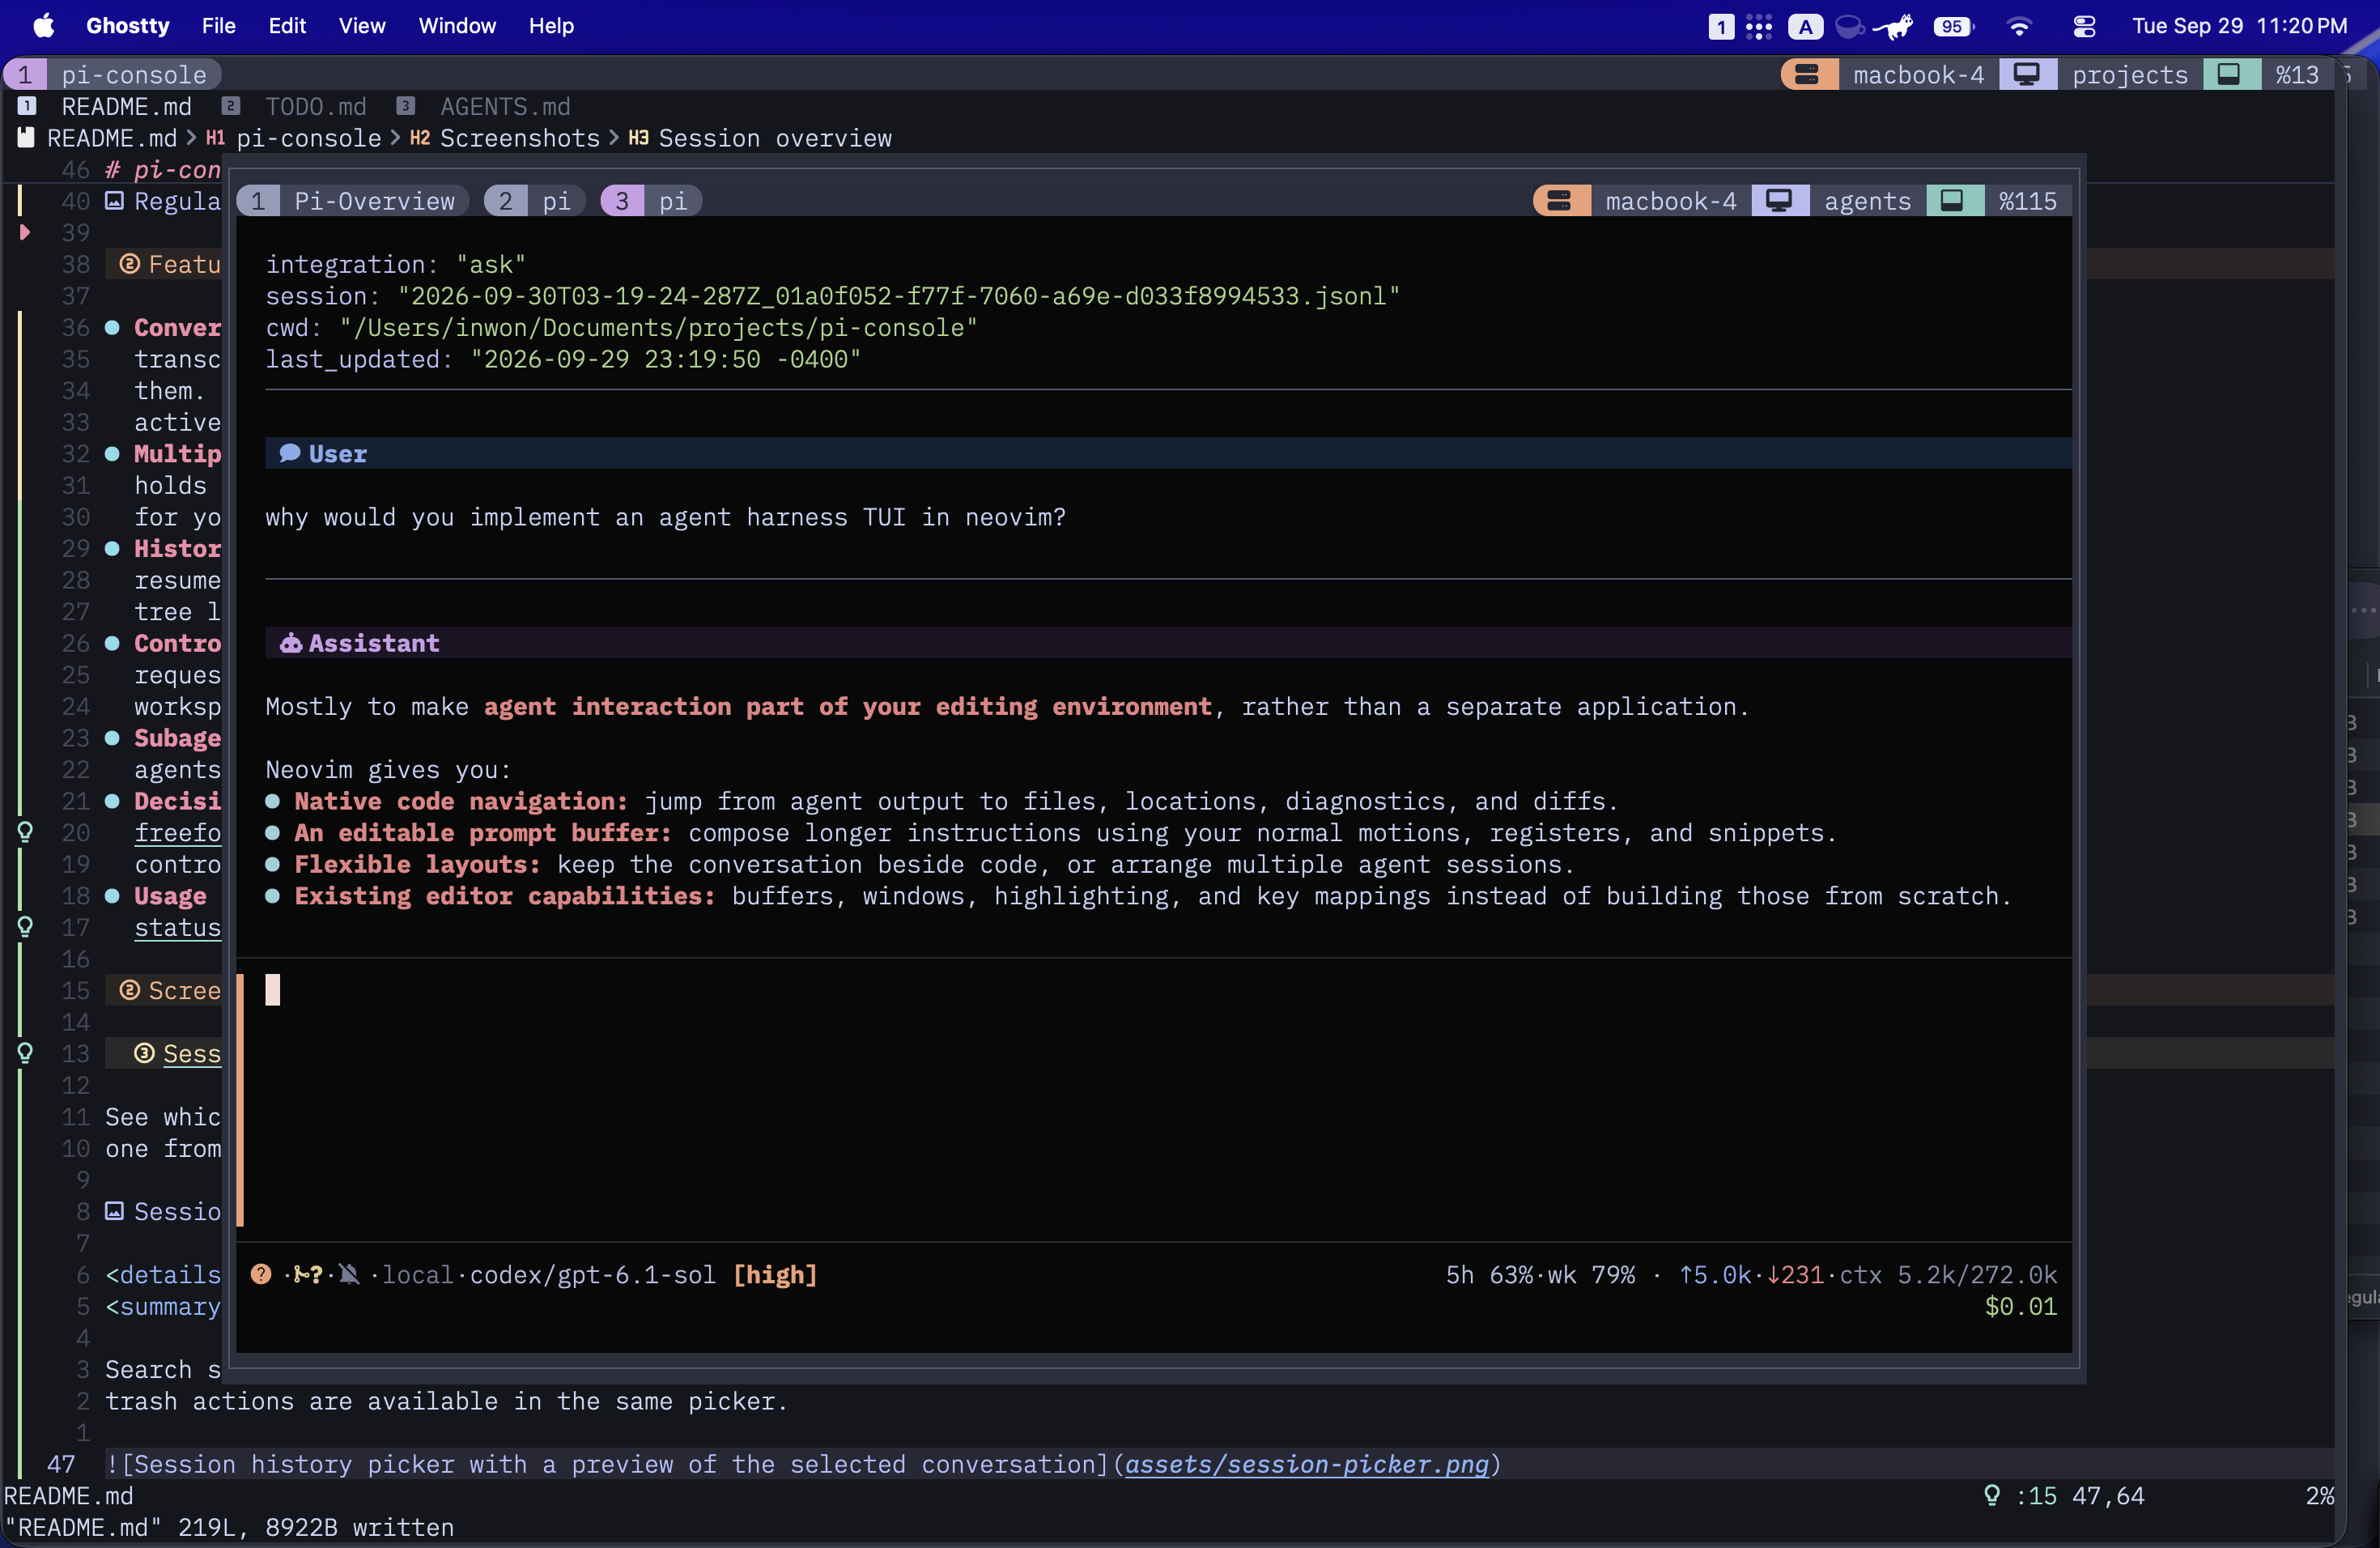Click the codex/gpt-6.1-sol model name
This screenshot has width=2380, height=1548.
593,1274
